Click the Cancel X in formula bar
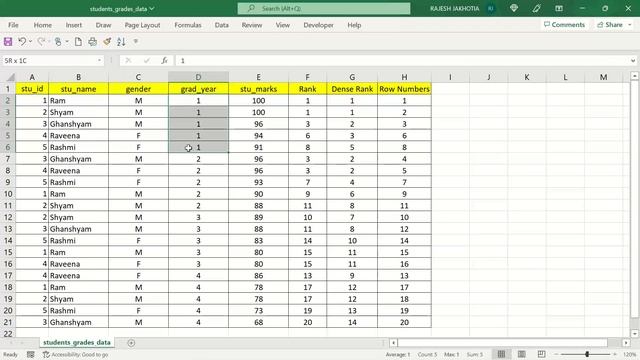640x360 pixels. point(128,60)
